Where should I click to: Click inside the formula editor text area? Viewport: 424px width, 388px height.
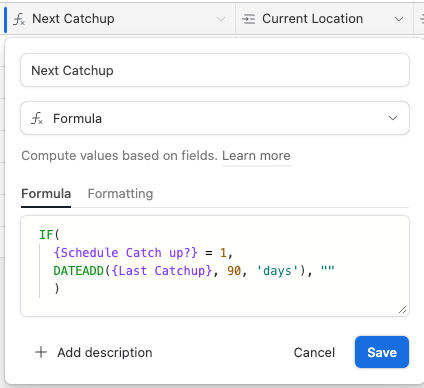pyautogui.click(x=215, y=266)
